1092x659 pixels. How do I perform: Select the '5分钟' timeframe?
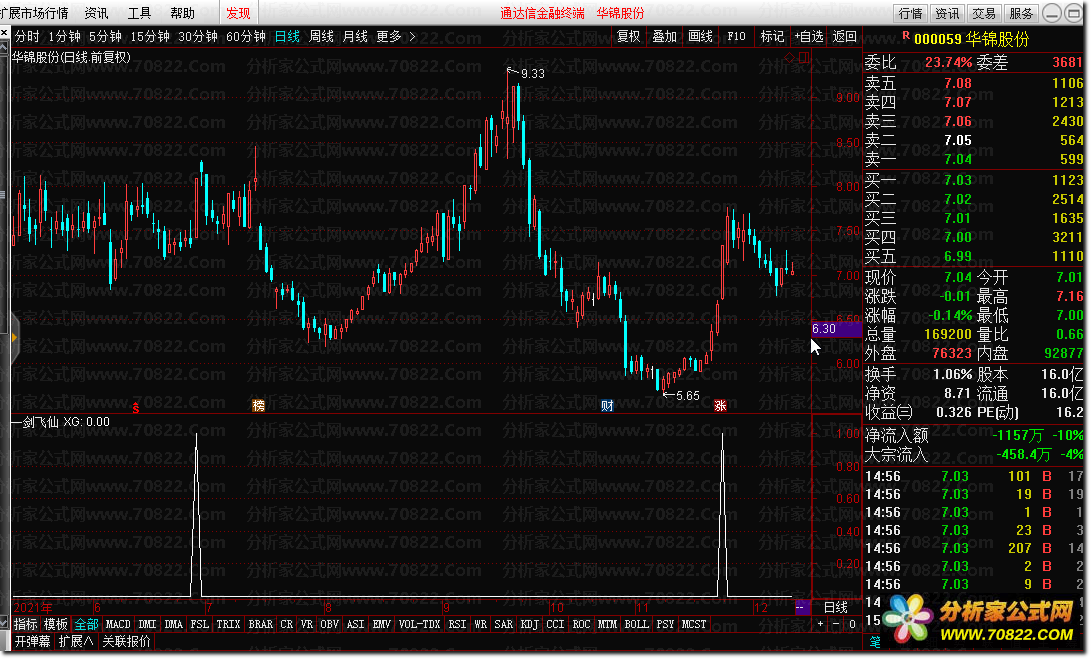point(105,36)
